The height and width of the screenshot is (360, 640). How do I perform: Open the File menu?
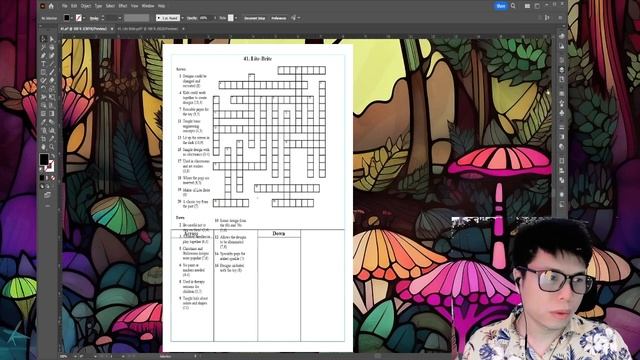[64, 6]
